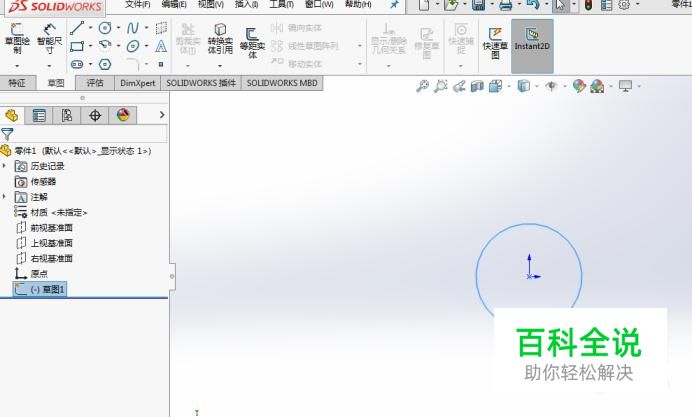Open dropdown under 转换实体引用

(x=220, y=66)
